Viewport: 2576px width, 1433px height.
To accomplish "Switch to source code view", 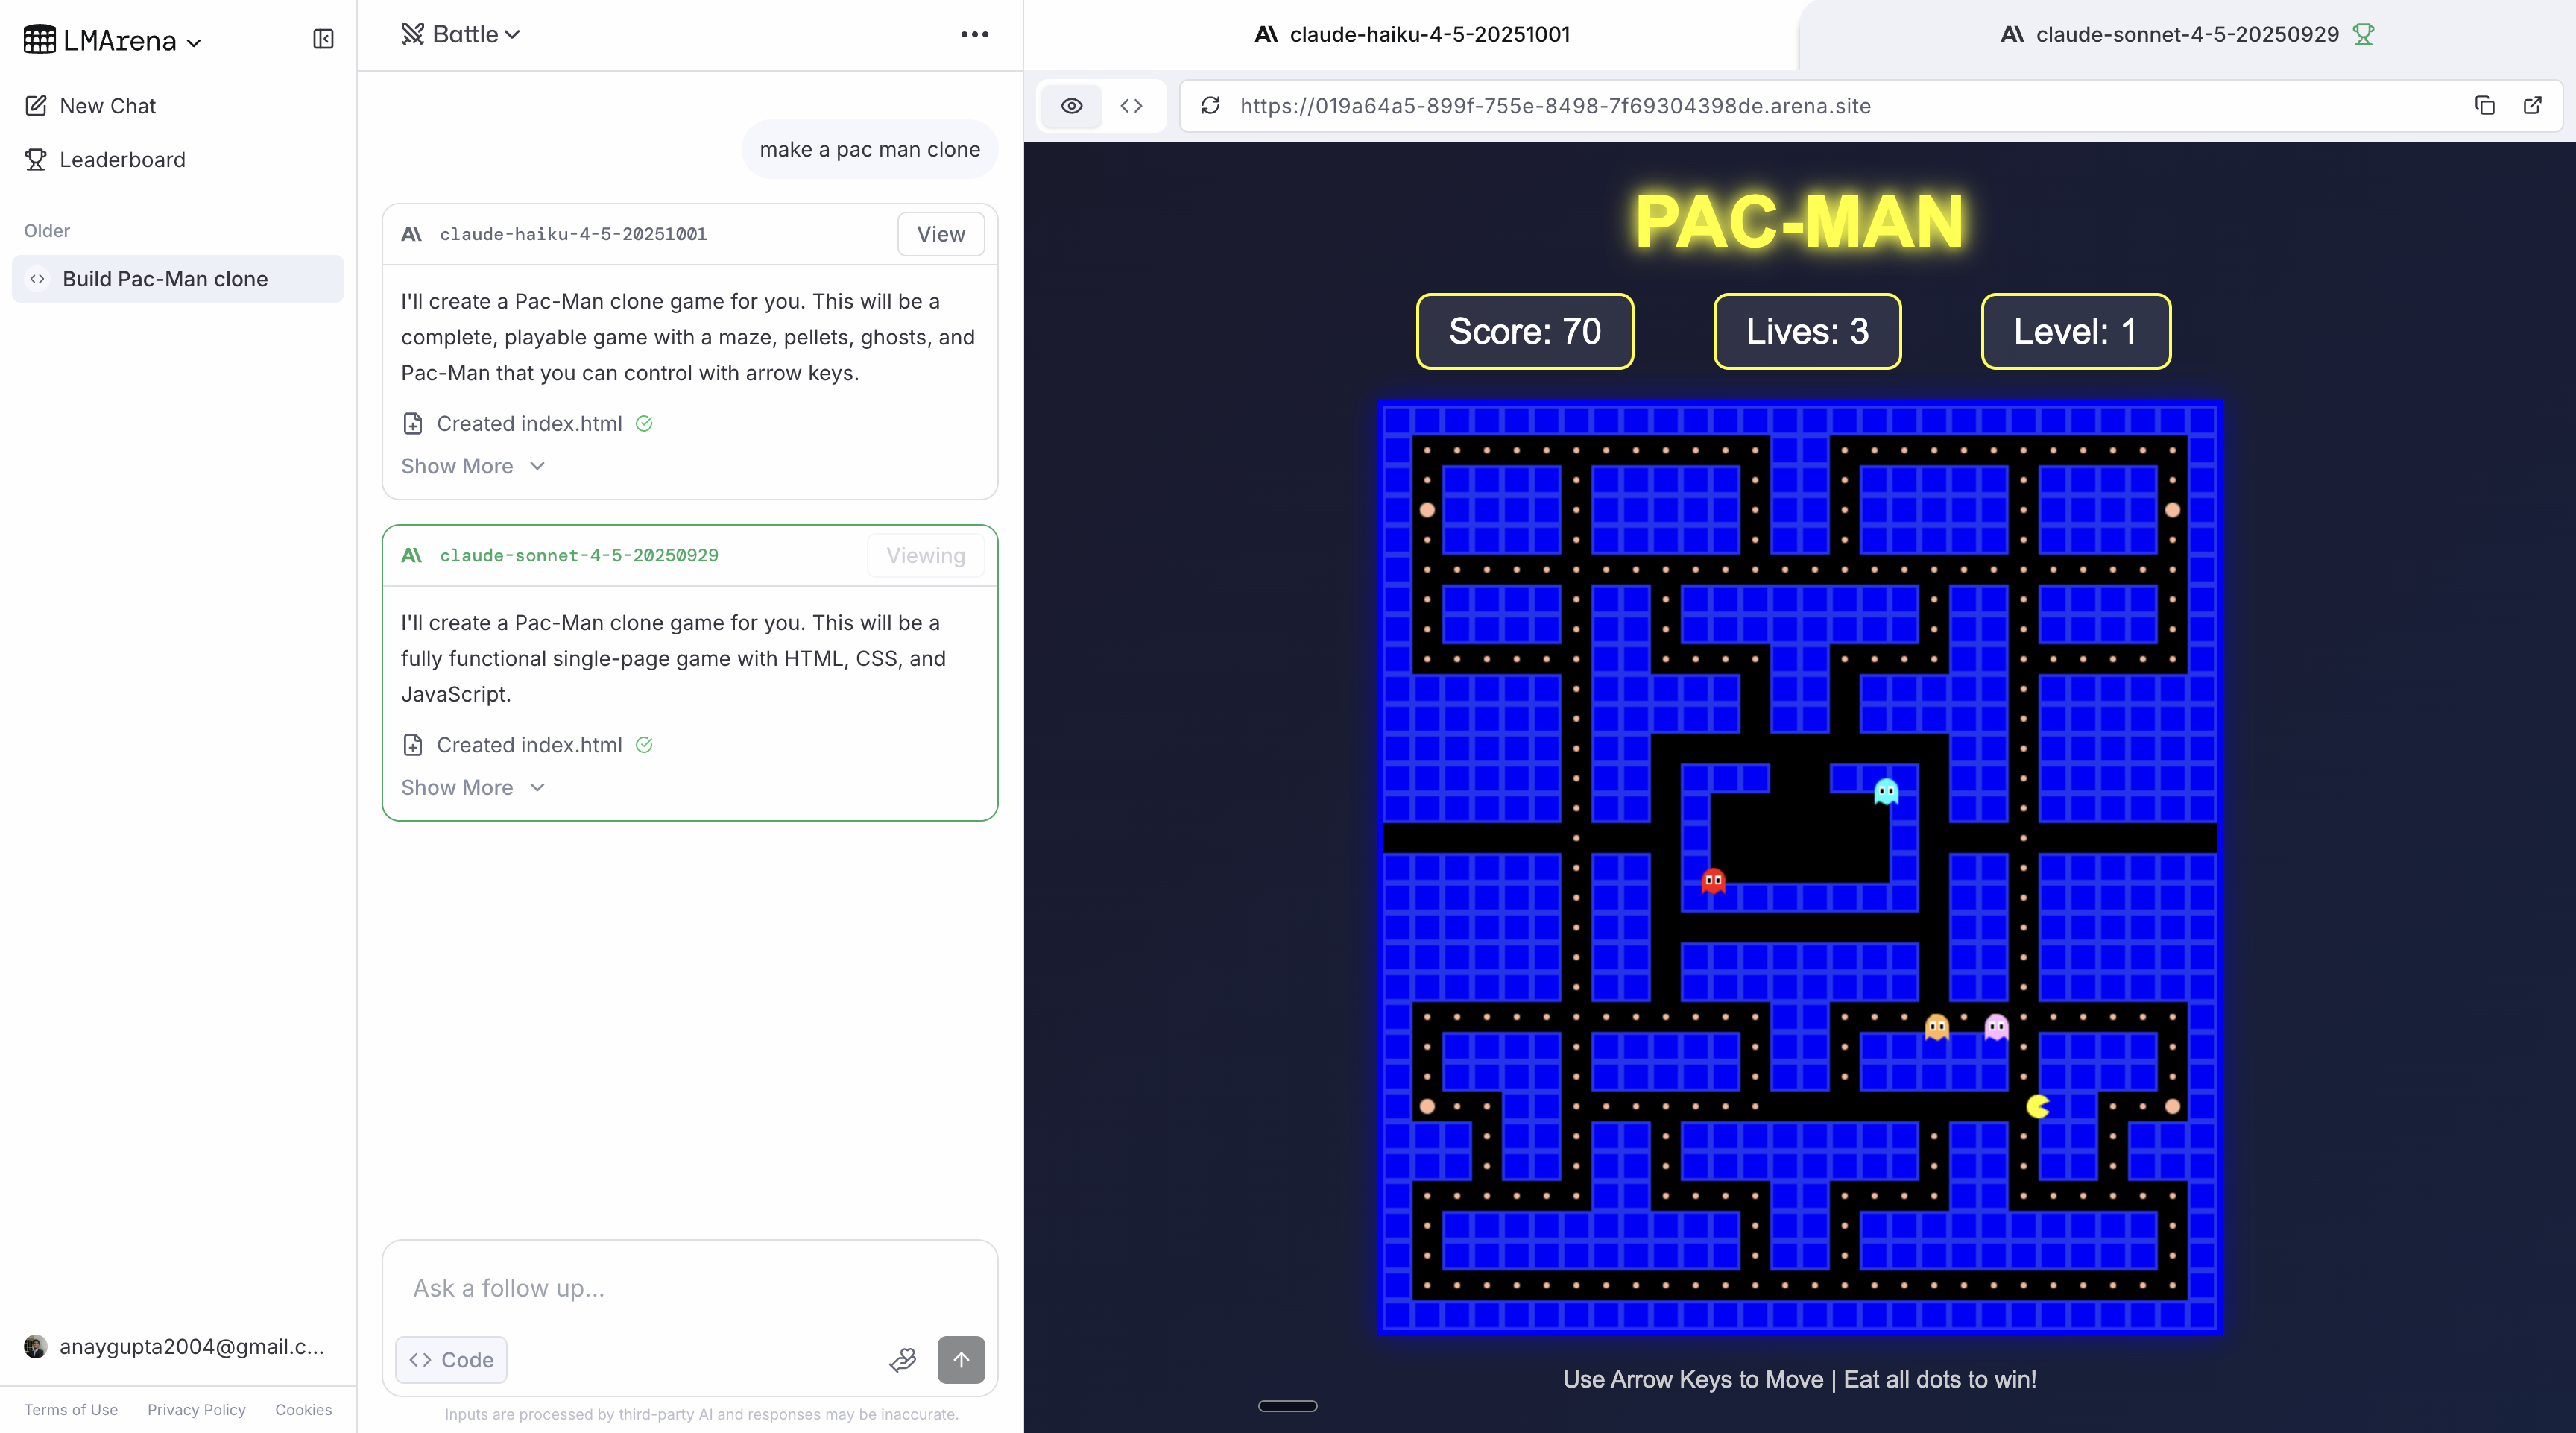I will point(1131,106).
